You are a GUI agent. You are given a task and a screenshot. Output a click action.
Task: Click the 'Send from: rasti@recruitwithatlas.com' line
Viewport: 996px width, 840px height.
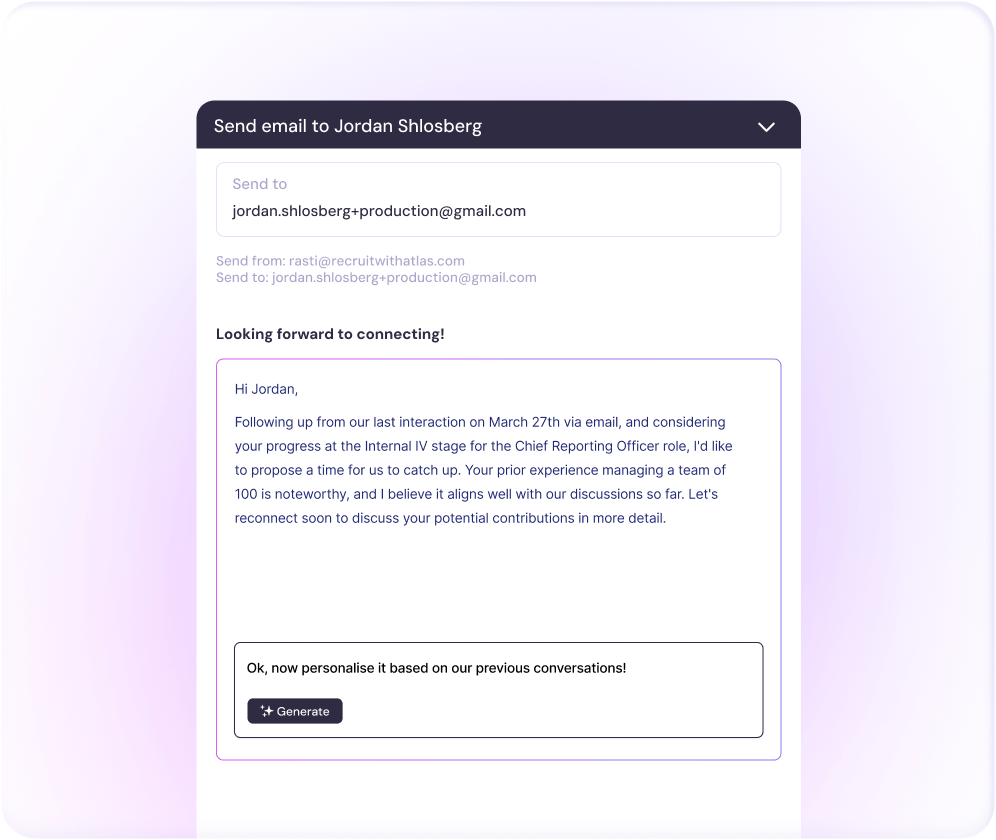tap(340, 261)
